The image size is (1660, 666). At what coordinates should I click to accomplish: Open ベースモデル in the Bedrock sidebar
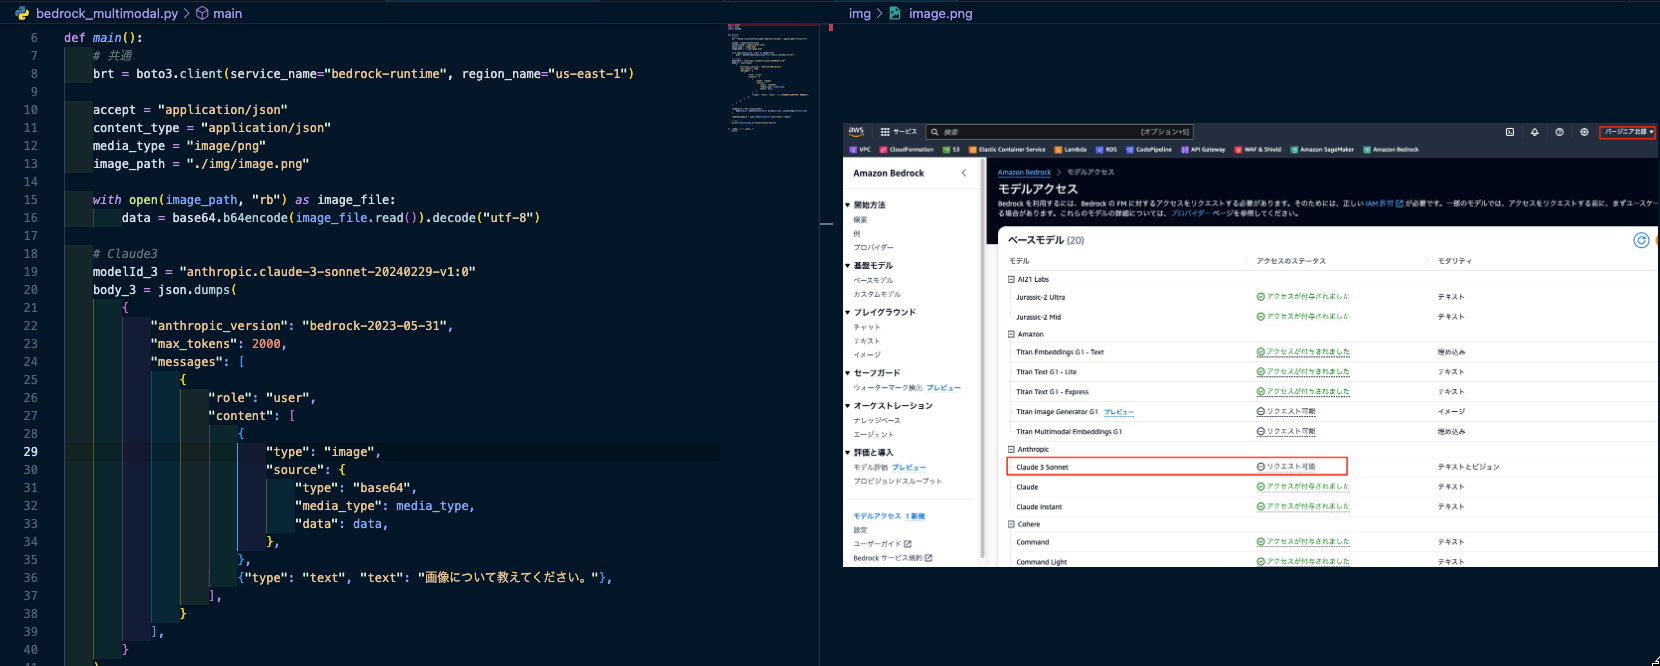click(874, 281)
